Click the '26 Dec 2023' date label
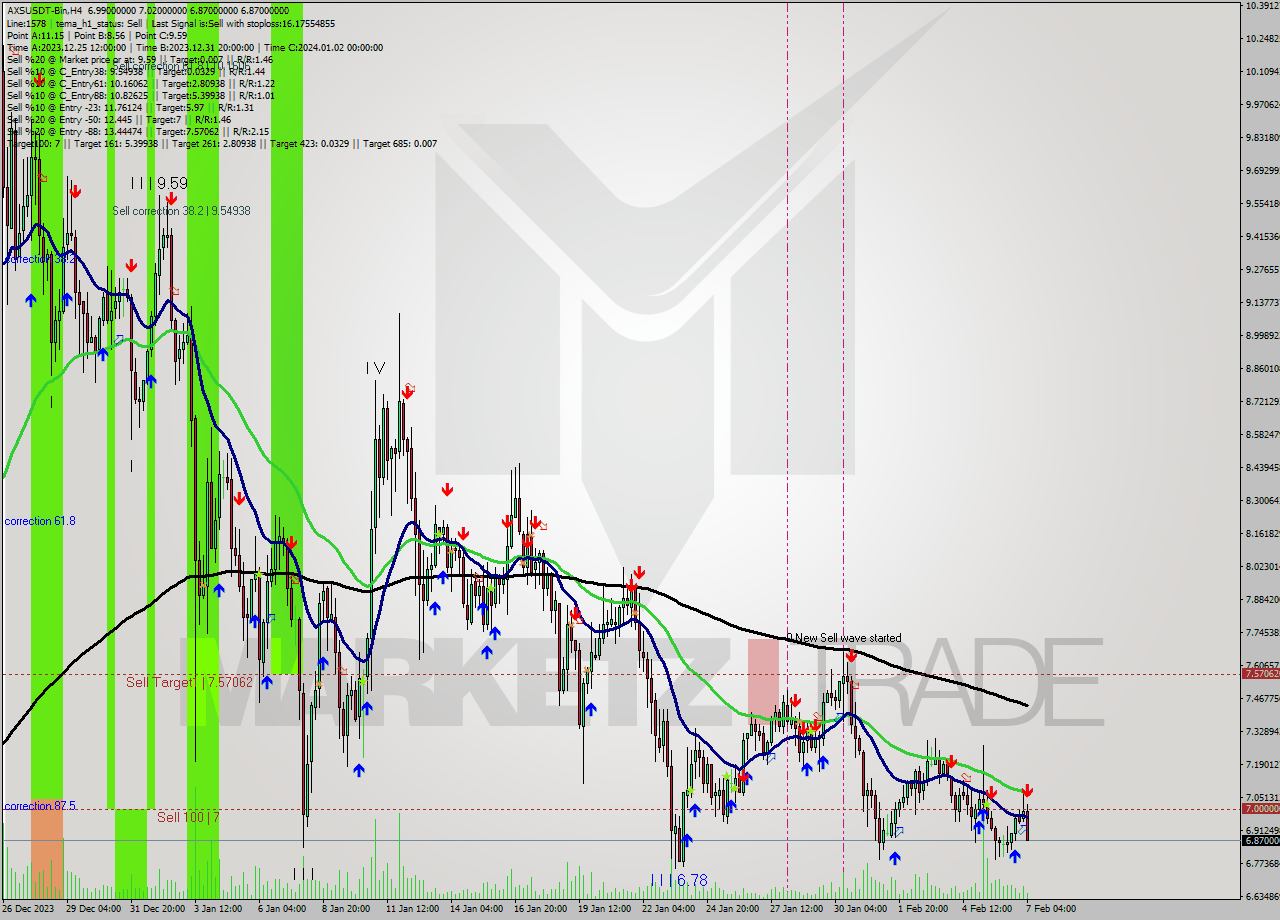1280x920 pixels. [28, 909]
